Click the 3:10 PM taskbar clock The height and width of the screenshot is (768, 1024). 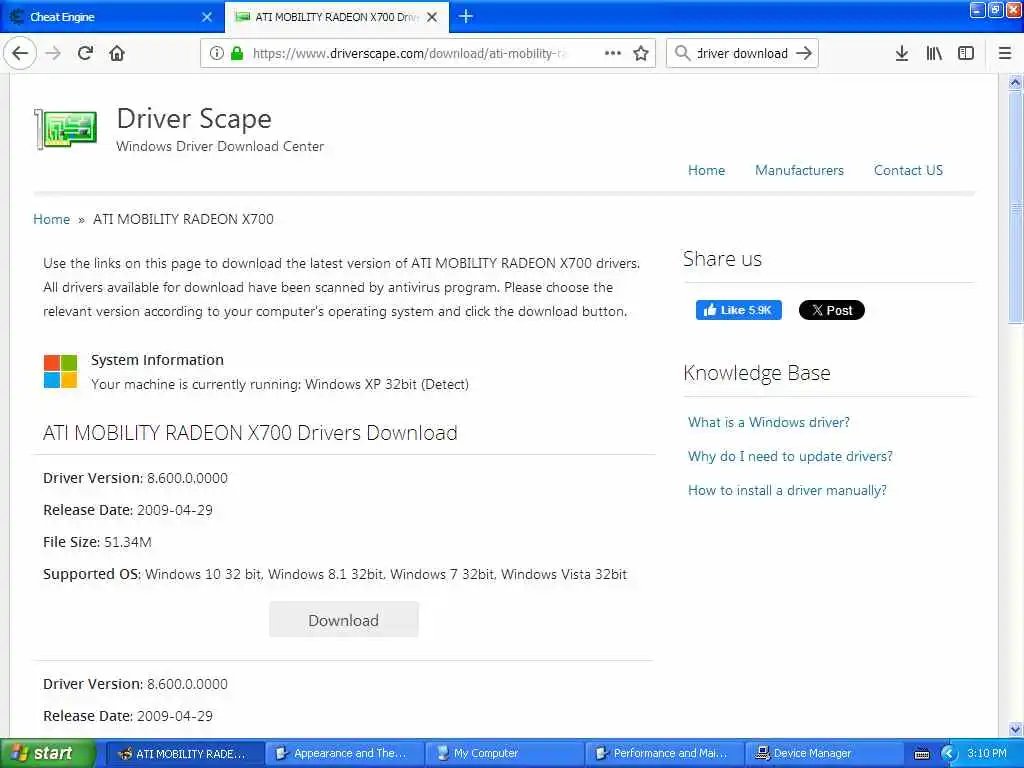[987, 753]
